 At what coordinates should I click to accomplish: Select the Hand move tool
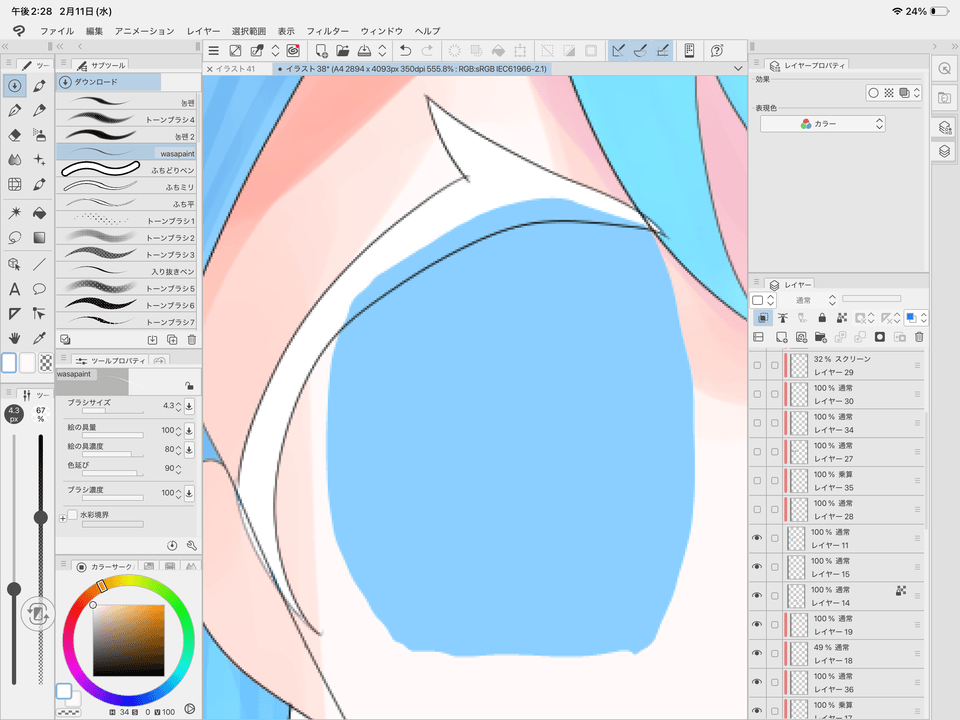coord(15,340)
